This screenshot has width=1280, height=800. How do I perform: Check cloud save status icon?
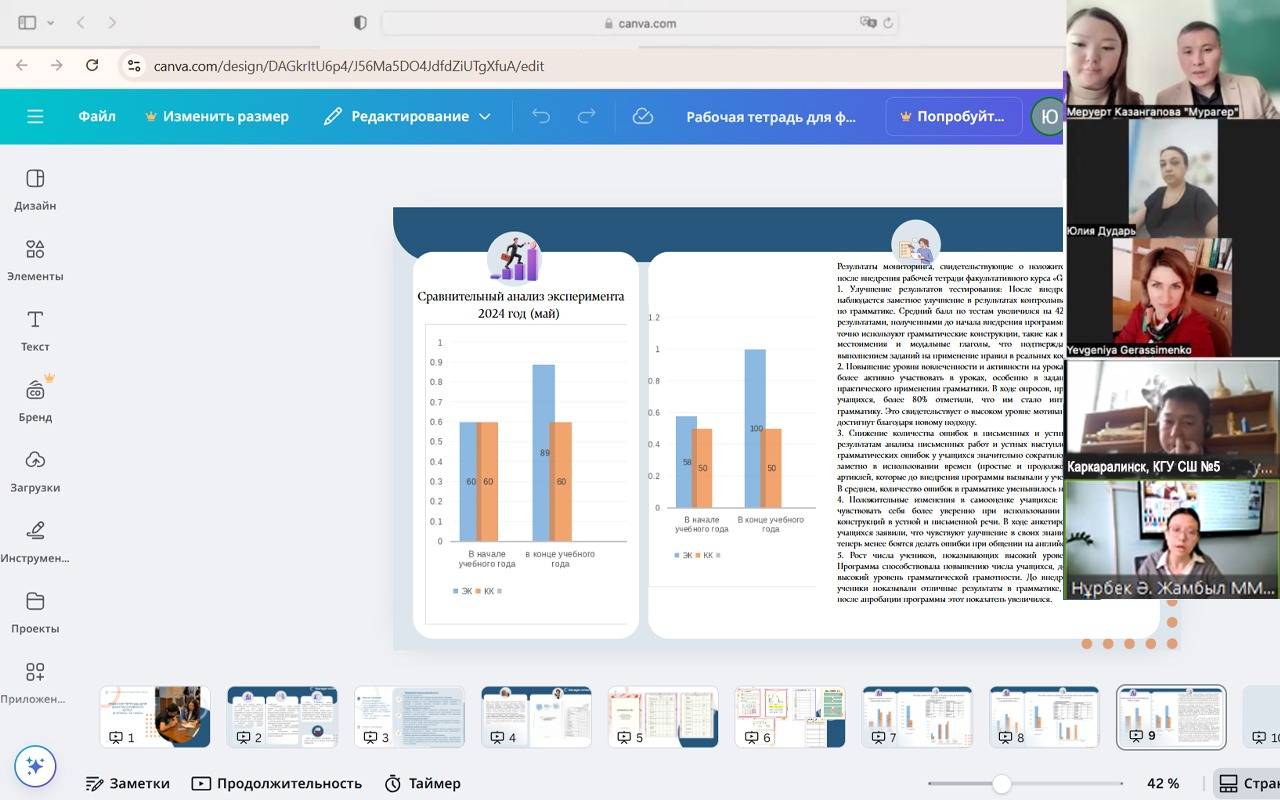643,116
